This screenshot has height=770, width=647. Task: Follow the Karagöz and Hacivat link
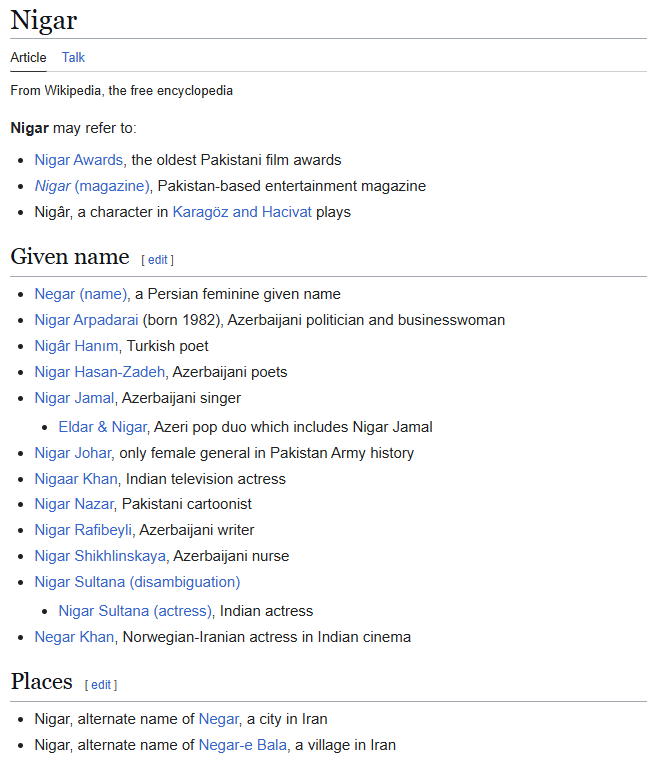pos(242,212)
